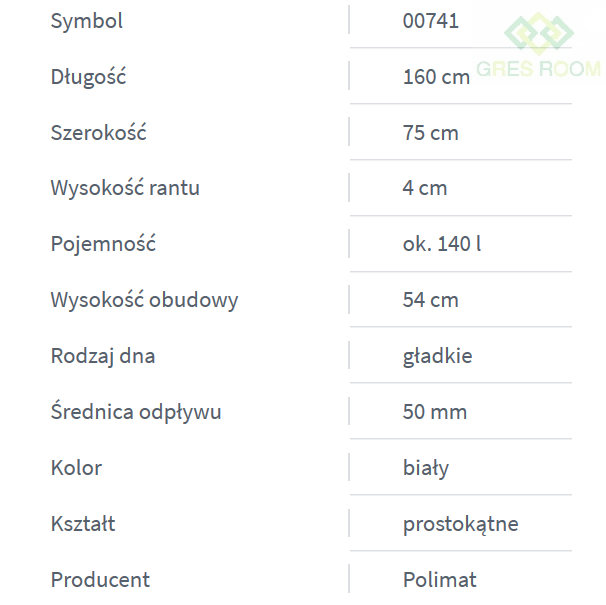
Task: Click the Symbol row label
Action: tap(87, 21)
